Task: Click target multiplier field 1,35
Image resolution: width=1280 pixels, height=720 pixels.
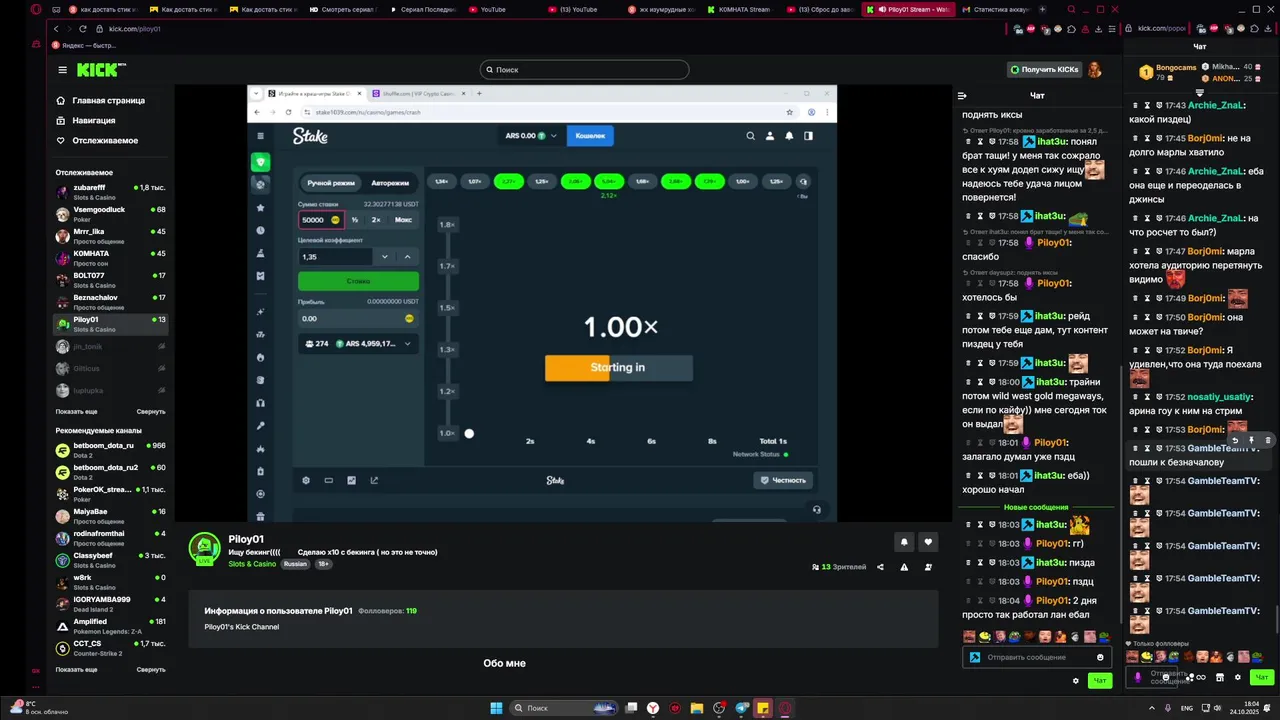Action: click(x=335, y=257)
